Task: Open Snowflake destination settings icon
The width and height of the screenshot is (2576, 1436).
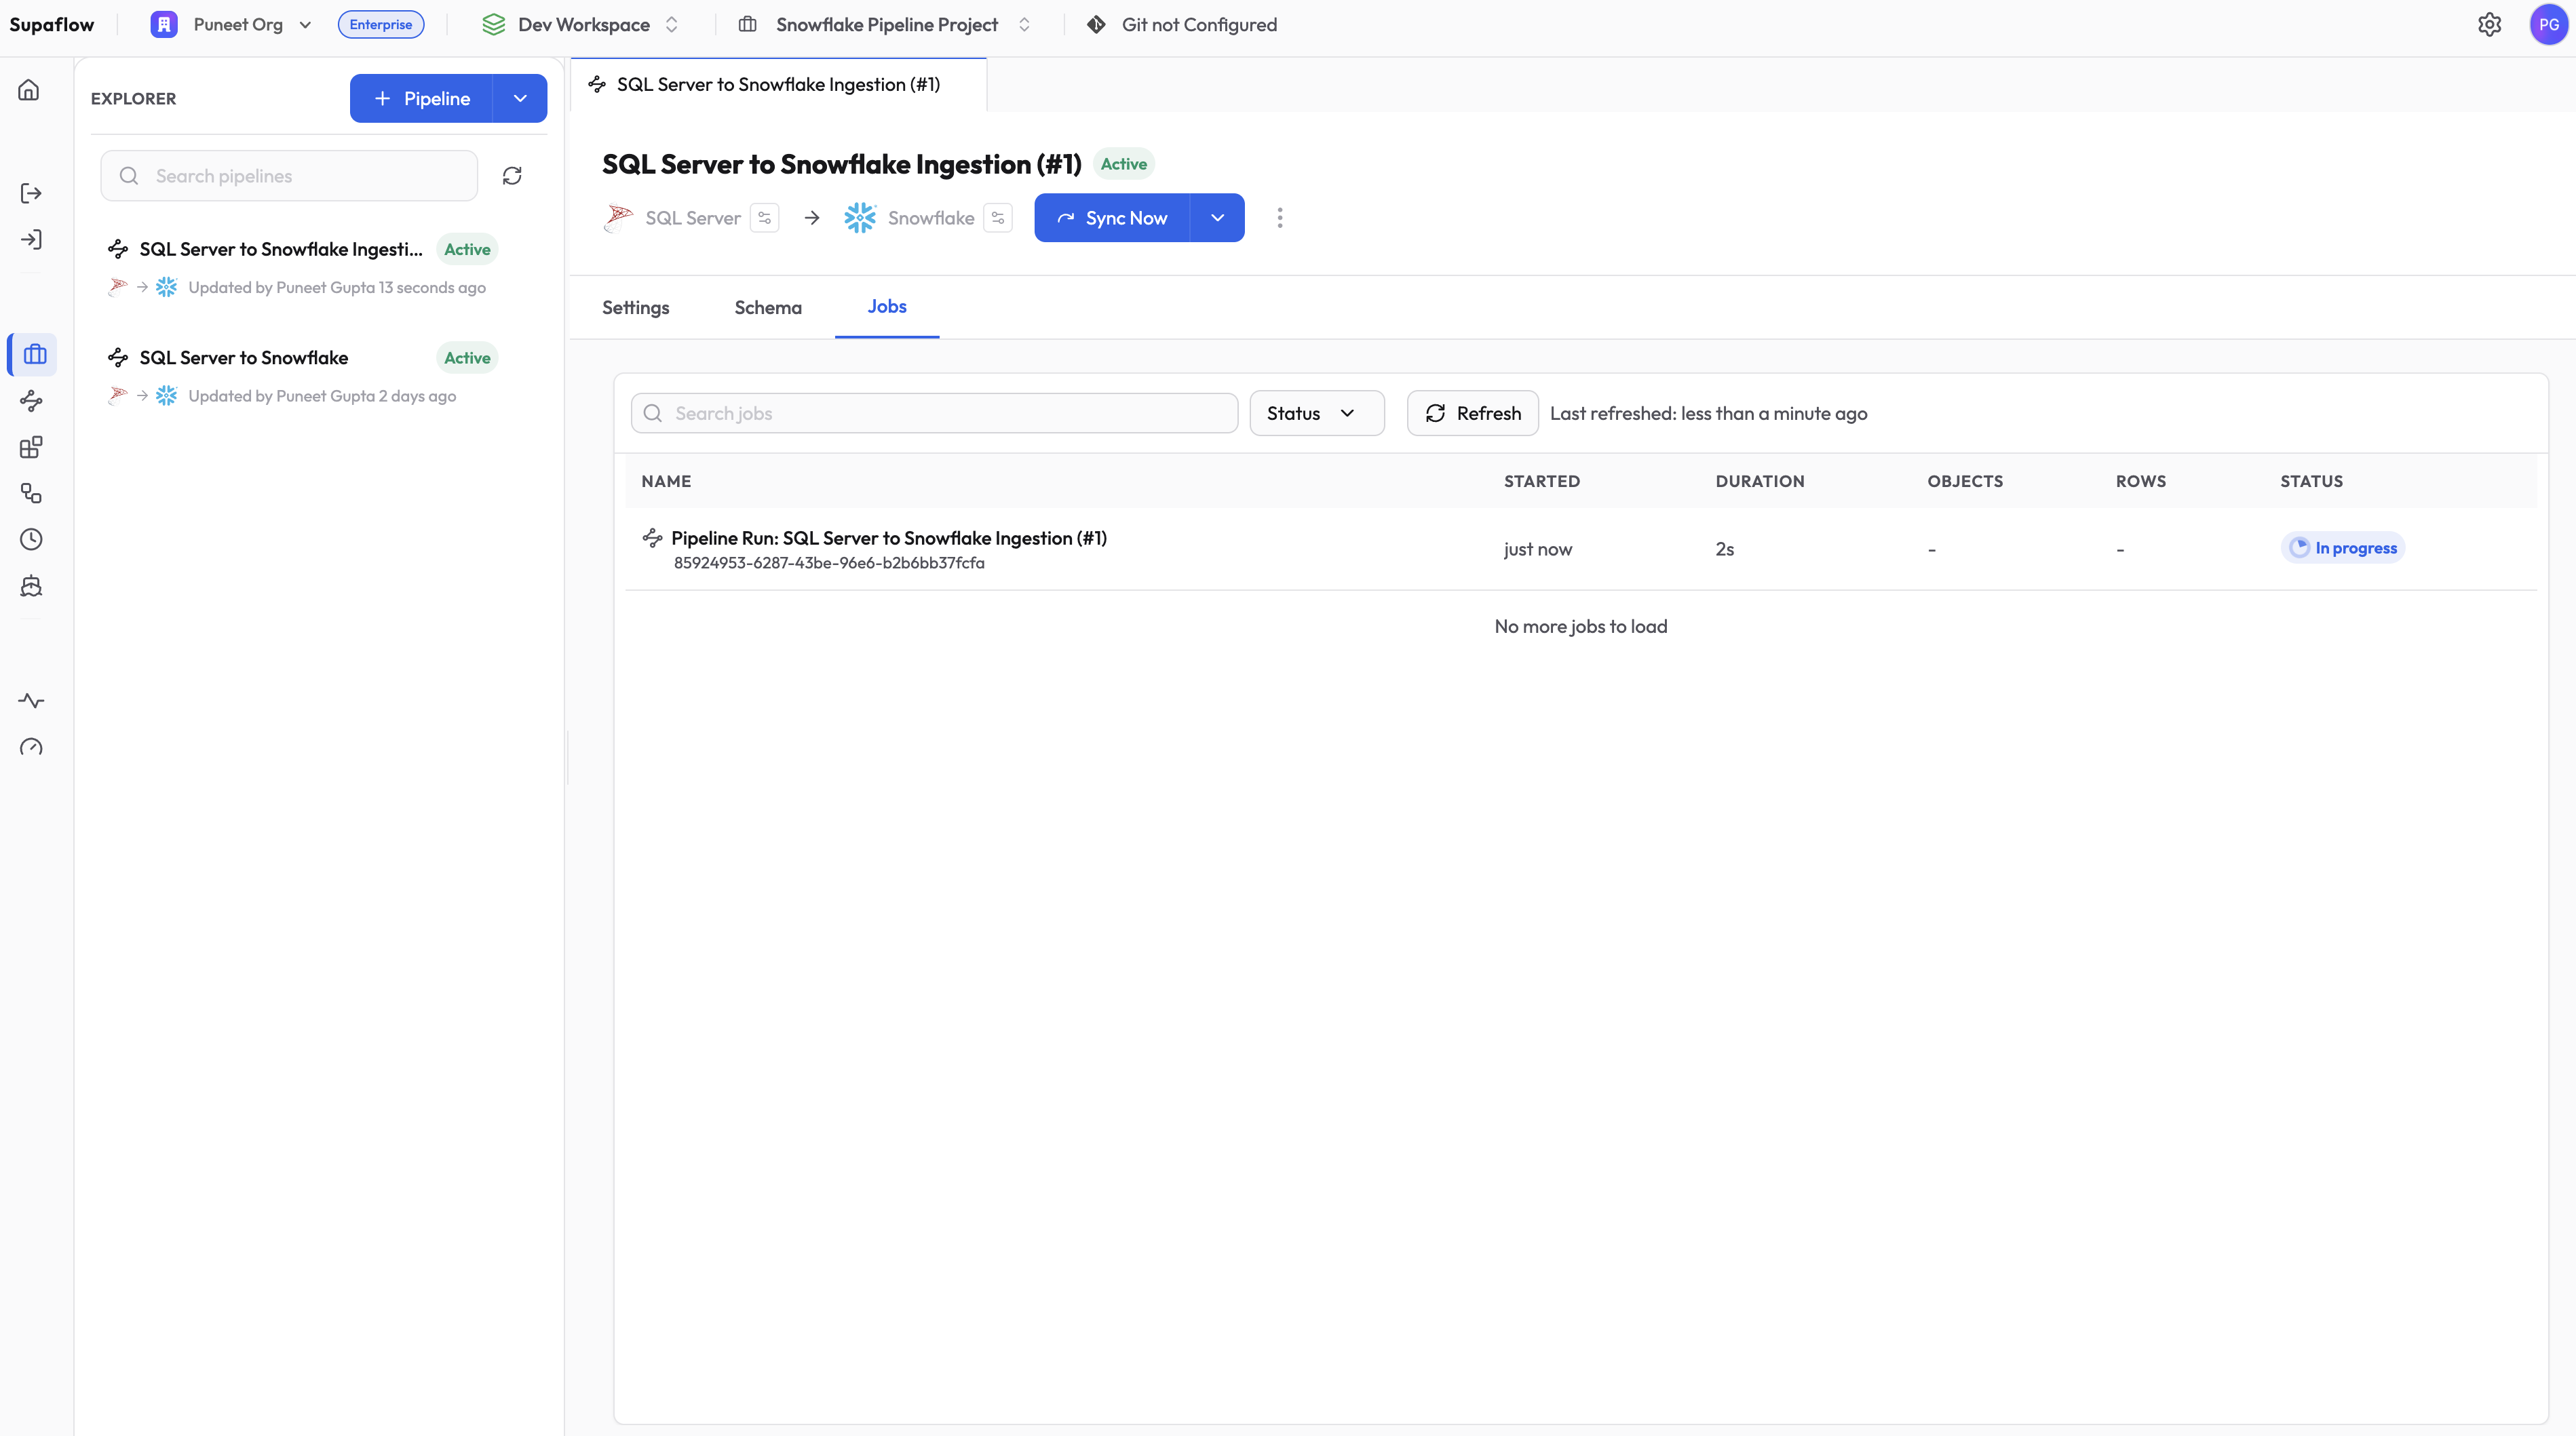Action: pos(998,218)
